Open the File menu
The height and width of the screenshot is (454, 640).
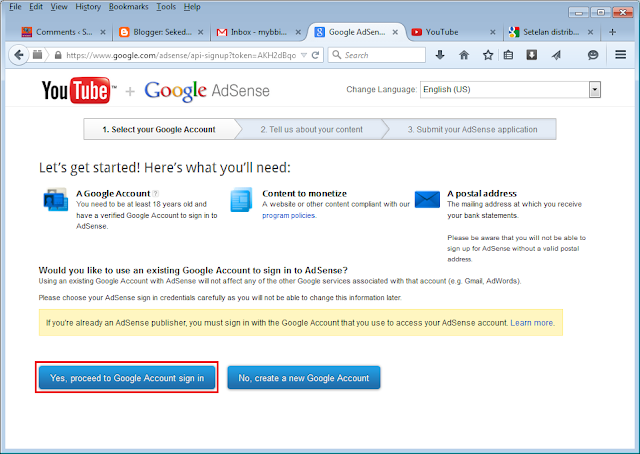tap(15, 7)
